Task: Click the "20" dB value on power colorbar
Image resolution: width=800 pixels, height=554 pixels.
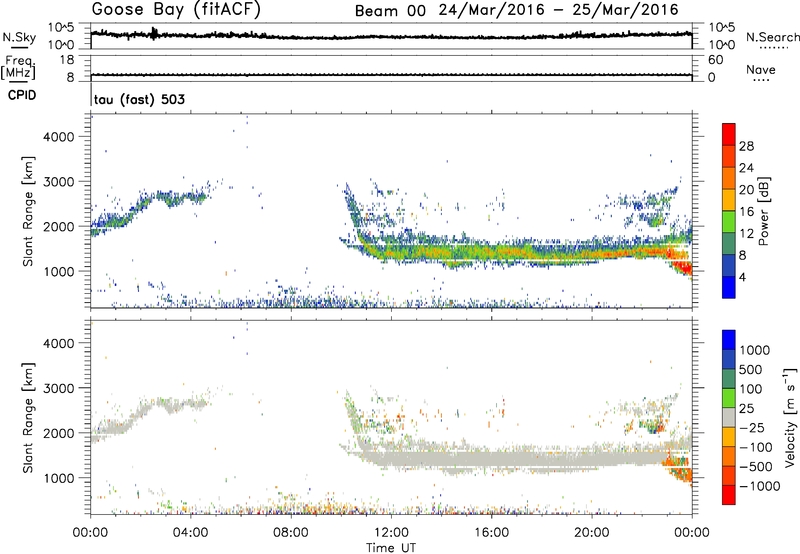Action: pos(746,190)
